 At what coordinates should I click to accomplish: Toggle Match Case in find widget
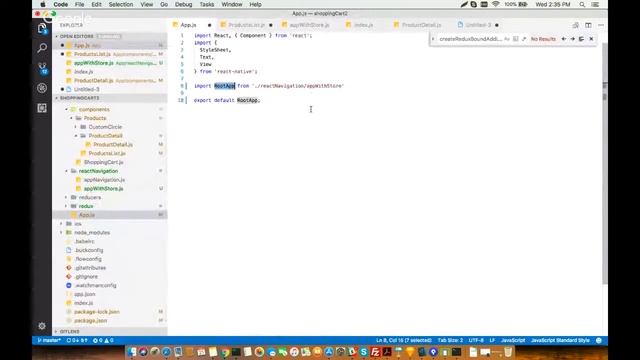pyautogui.click(x=507, y=39)
